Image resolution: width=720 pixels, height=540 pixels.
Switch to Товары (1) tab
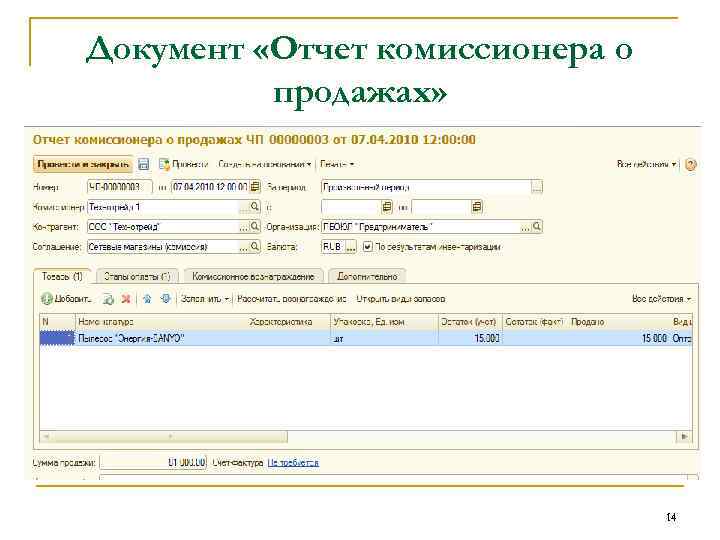(x=62, y=276)
